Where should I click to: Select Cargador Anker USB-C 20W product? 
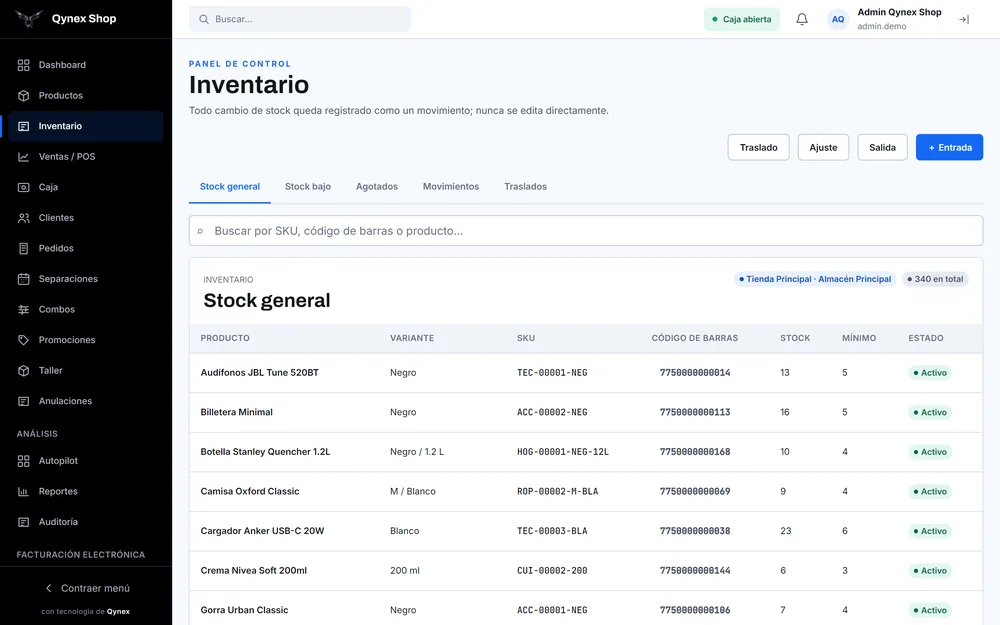coord(262,531)
